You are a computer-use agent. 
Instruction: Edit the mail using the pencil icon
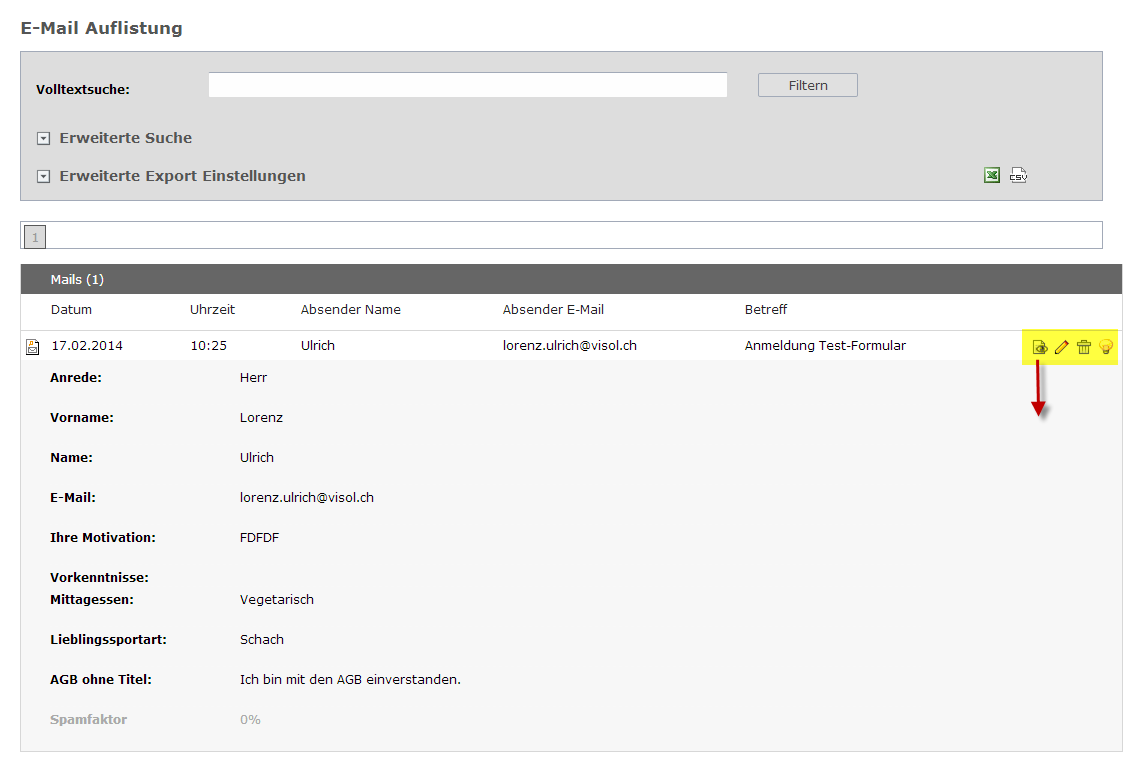(1062, 347)
